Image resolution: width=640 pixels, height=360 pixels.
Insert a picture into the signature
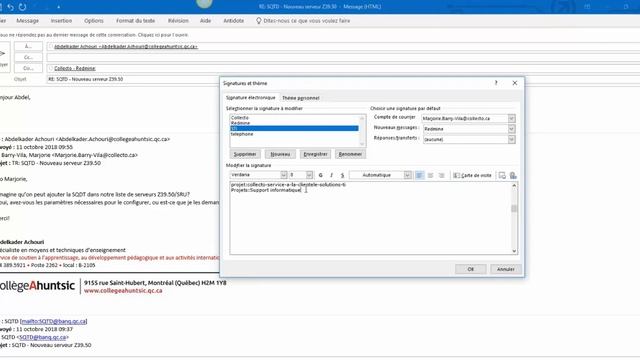coord(502,175)
